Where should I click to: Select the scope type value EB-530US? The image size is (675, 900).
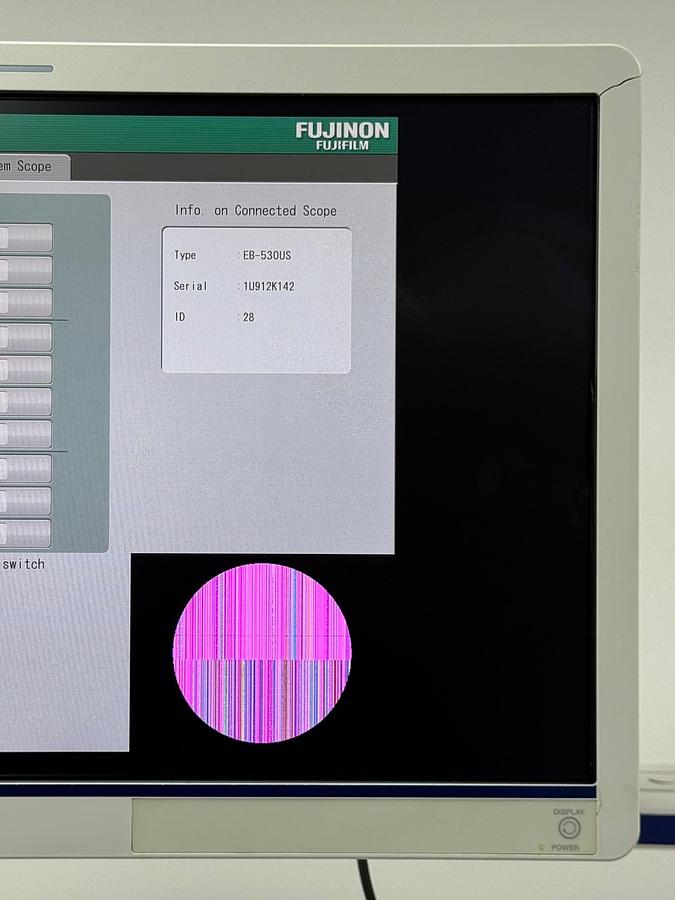pyautogui.click(x=267, y=255)
